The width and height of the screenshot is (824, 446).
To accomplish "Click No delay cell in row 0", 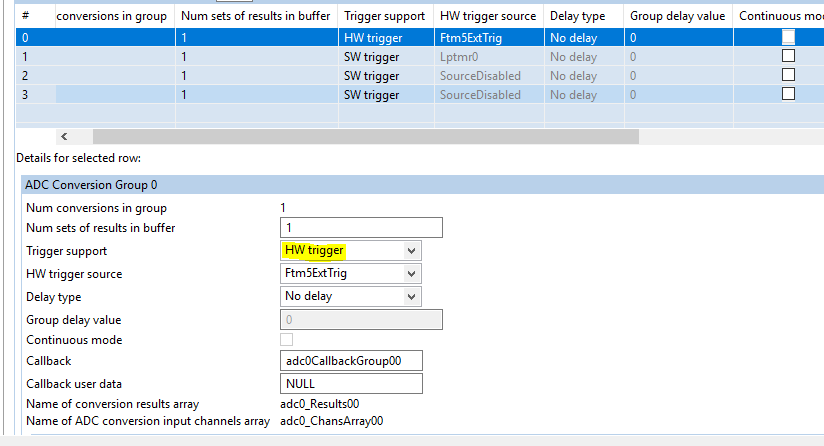I will [584, 38].
